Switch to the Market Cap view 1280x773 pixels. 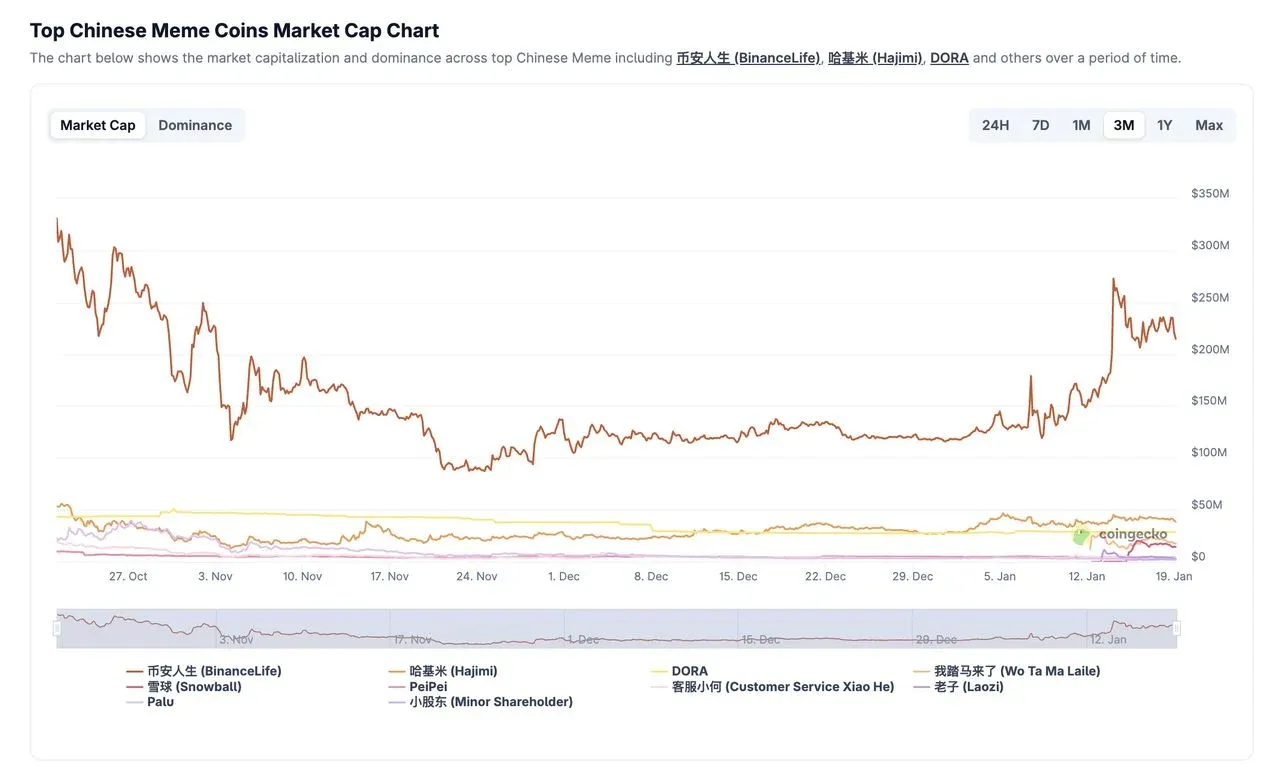coord(97,124)
